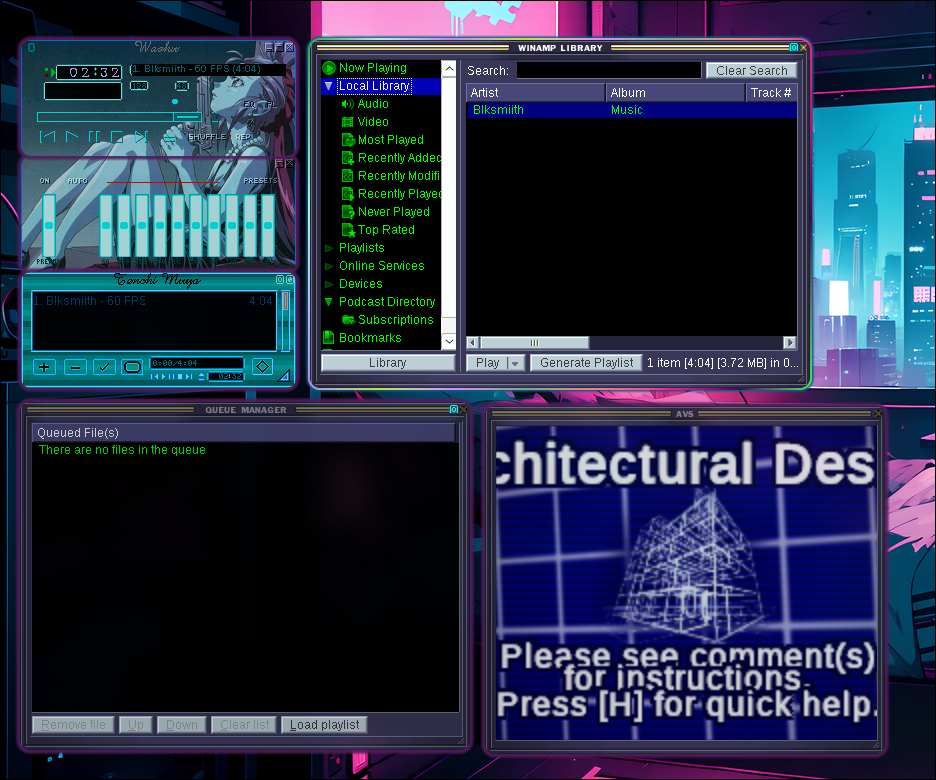Expand the Playlists tree node
Screen dimensions: 936x780
point(329,248)
